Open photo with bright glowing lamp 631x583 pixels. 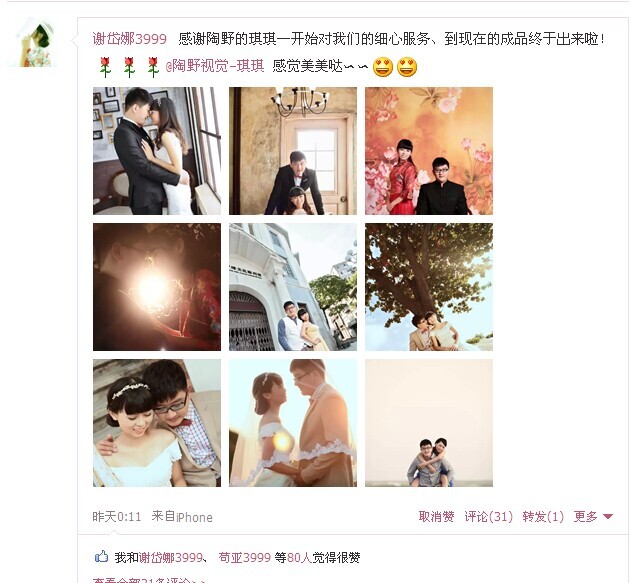pyautogui.click(x=157, y=287)
